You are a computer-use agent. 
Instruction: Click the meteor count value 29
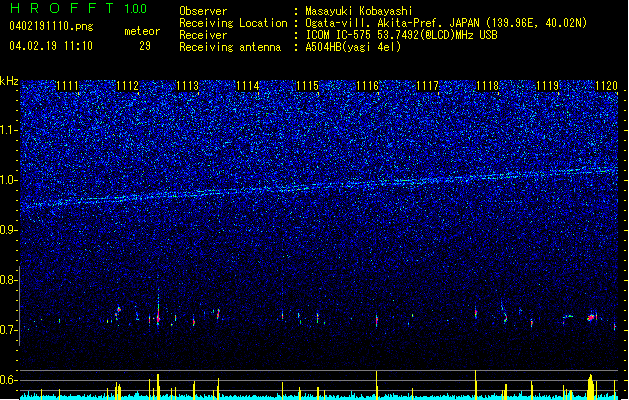[x=145, y=46]
